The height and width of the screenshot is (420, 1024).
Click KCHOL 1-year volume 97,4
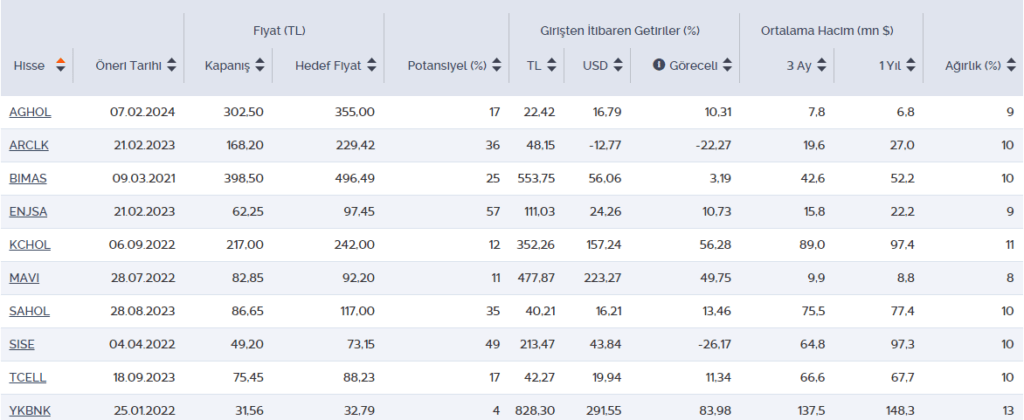coord(903,245)
